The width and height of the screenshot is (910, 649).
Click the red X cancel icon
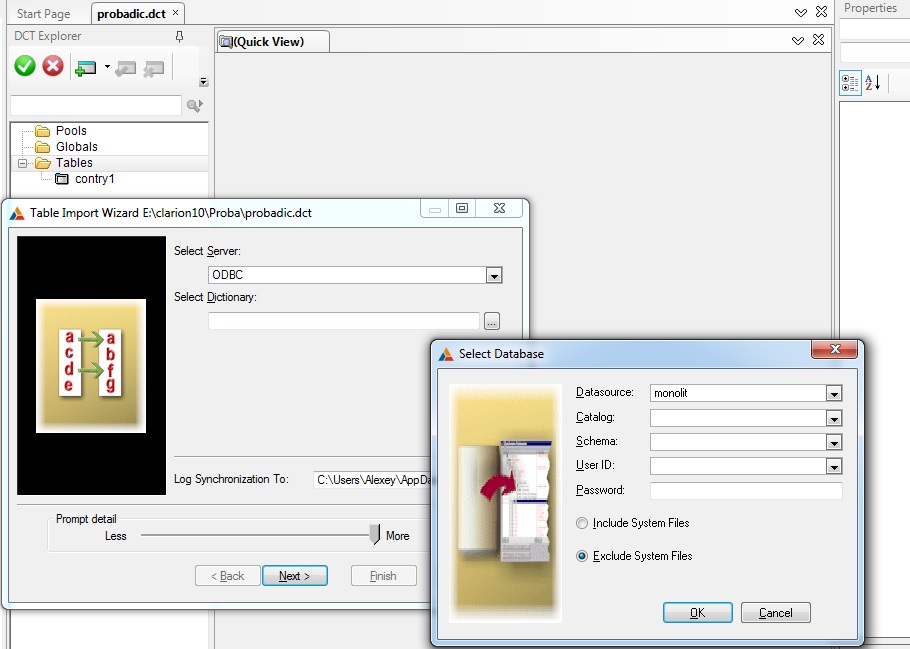pos(53,66)
